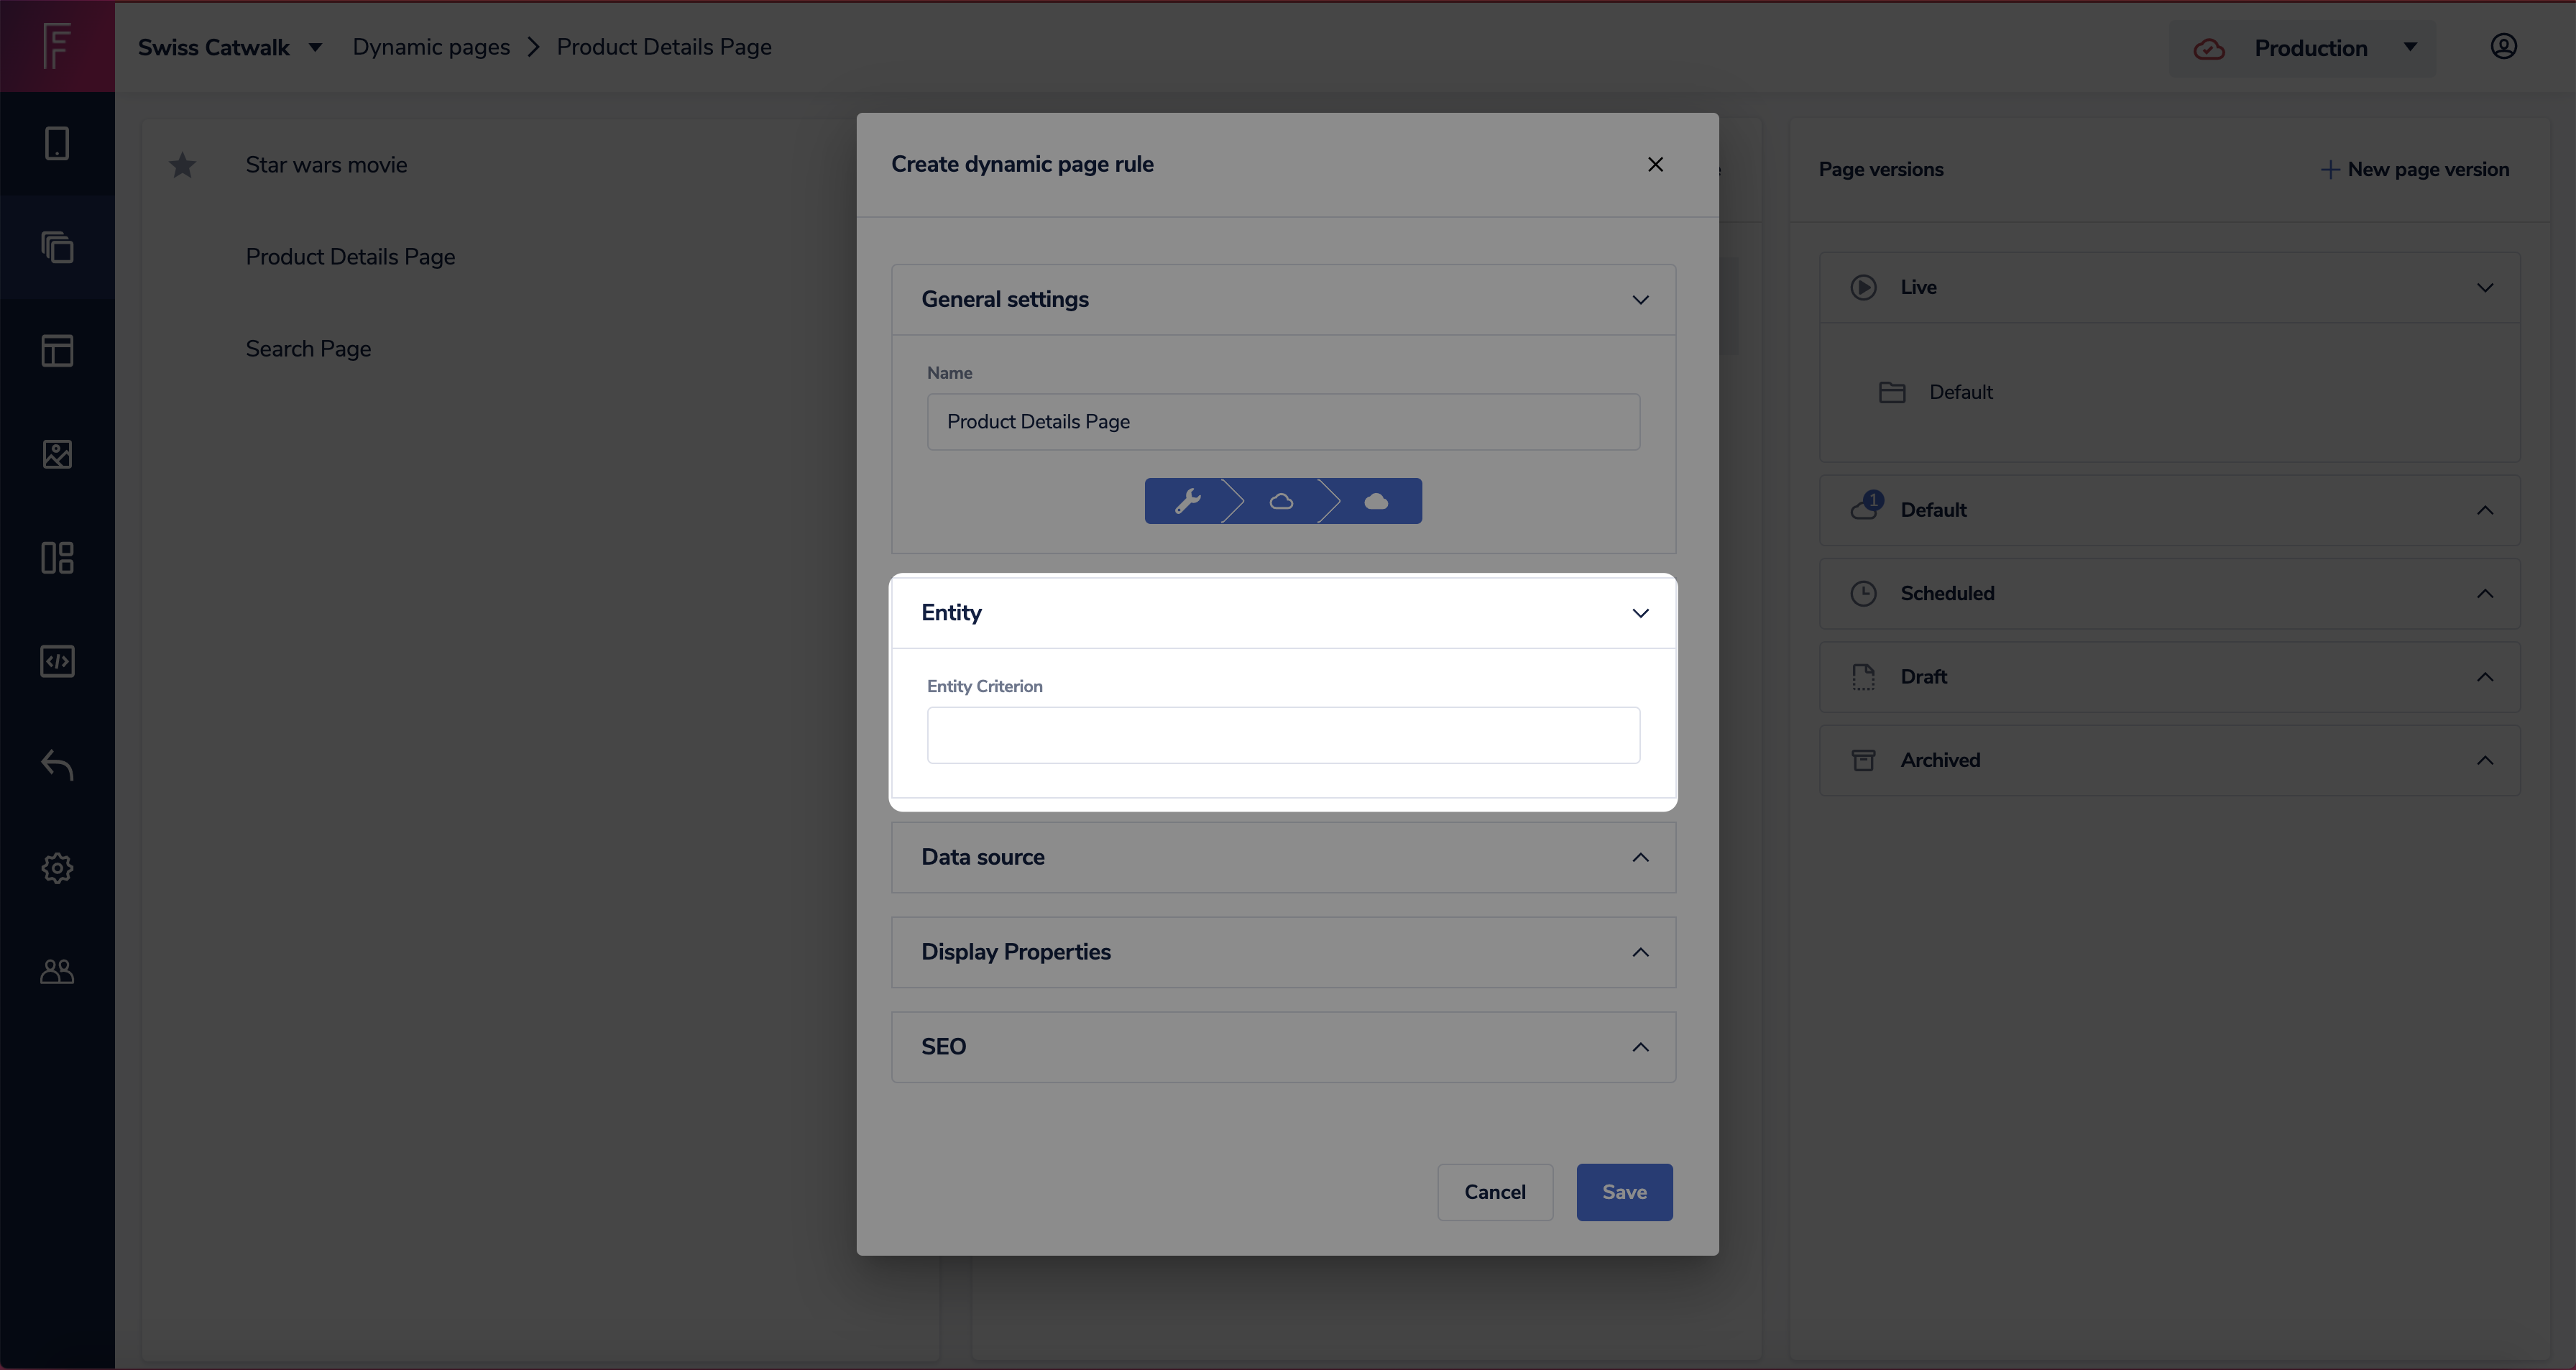Select Product Details Page in list
Viewport: 2576px width, 1370px height.
(x=350, y=257)
